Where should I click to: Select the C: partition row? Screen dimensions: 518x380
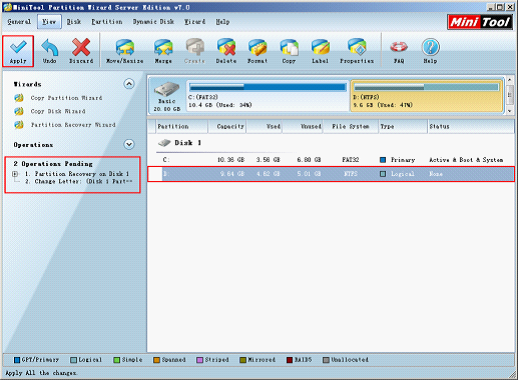(x=331, y=160)
